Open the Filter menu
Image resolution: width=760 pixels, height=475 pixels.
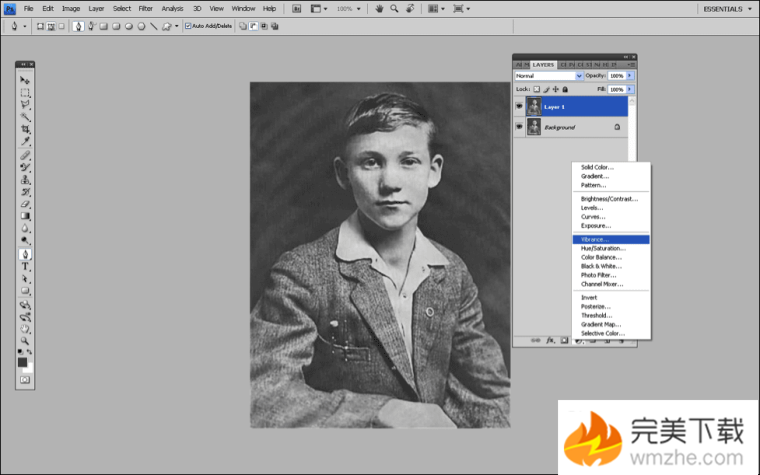(x=146, y=8)
